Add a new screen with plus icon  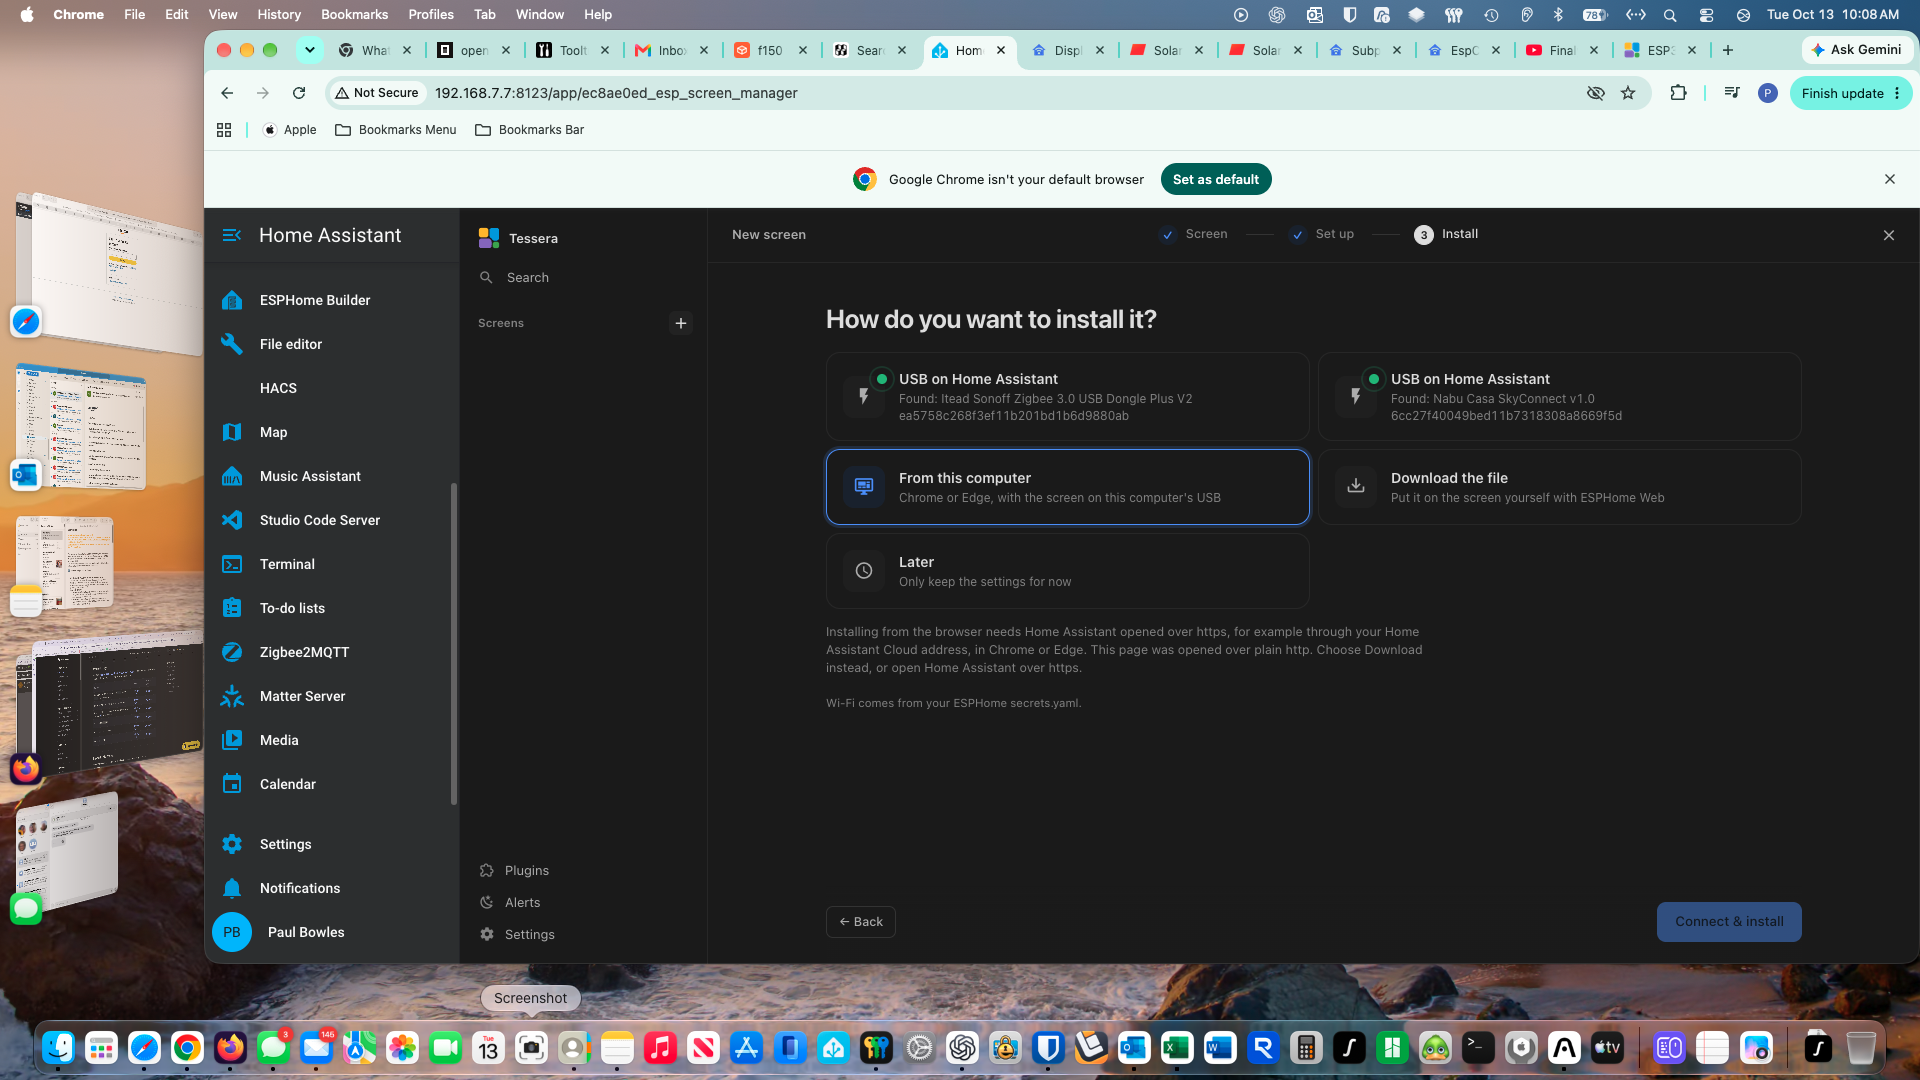[681, 323]
